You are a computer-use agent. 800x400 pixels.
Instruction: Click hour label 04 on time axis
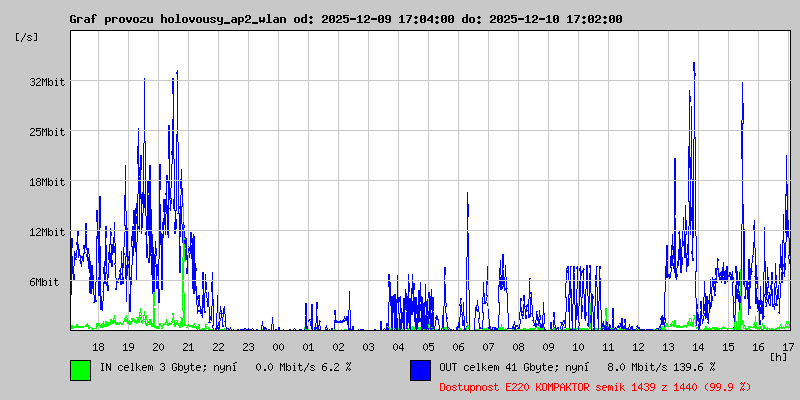point(398,347)
